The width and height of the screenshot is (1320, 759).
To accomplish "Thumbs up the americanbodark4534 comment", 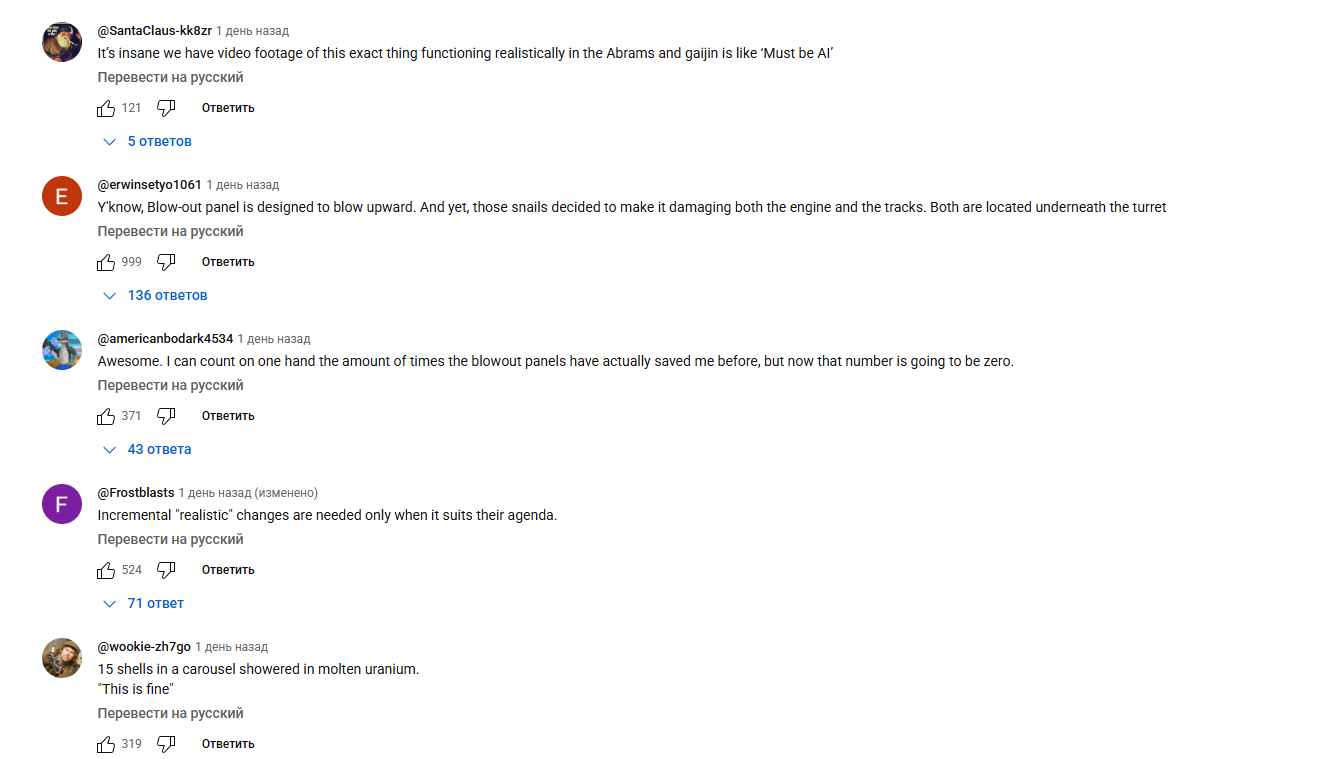I will pyautogui.click(x=106, y=416).
